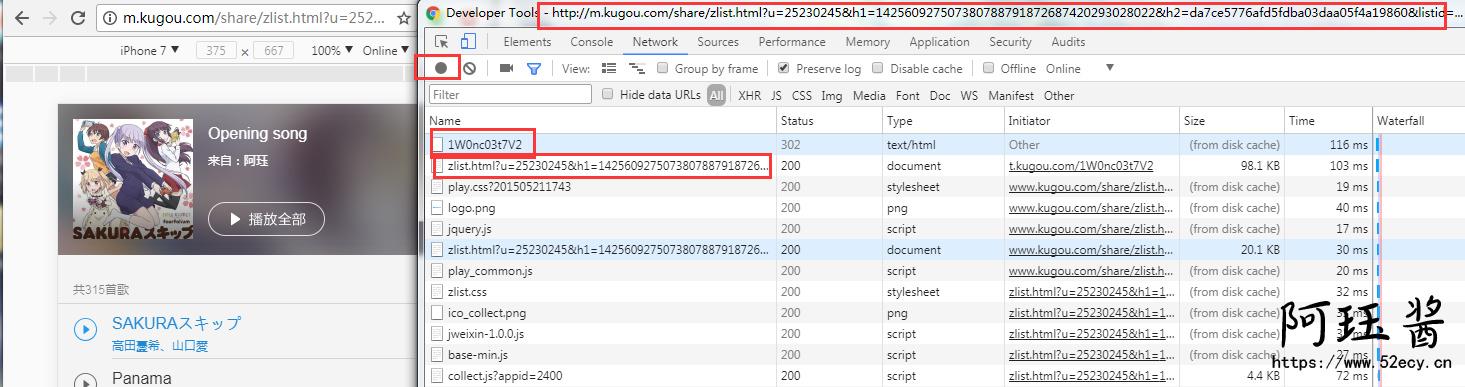Select the overview waterfall view icon
This screenshot has width=1465, height=387.
pyautogui.click(x=636, y=68)
